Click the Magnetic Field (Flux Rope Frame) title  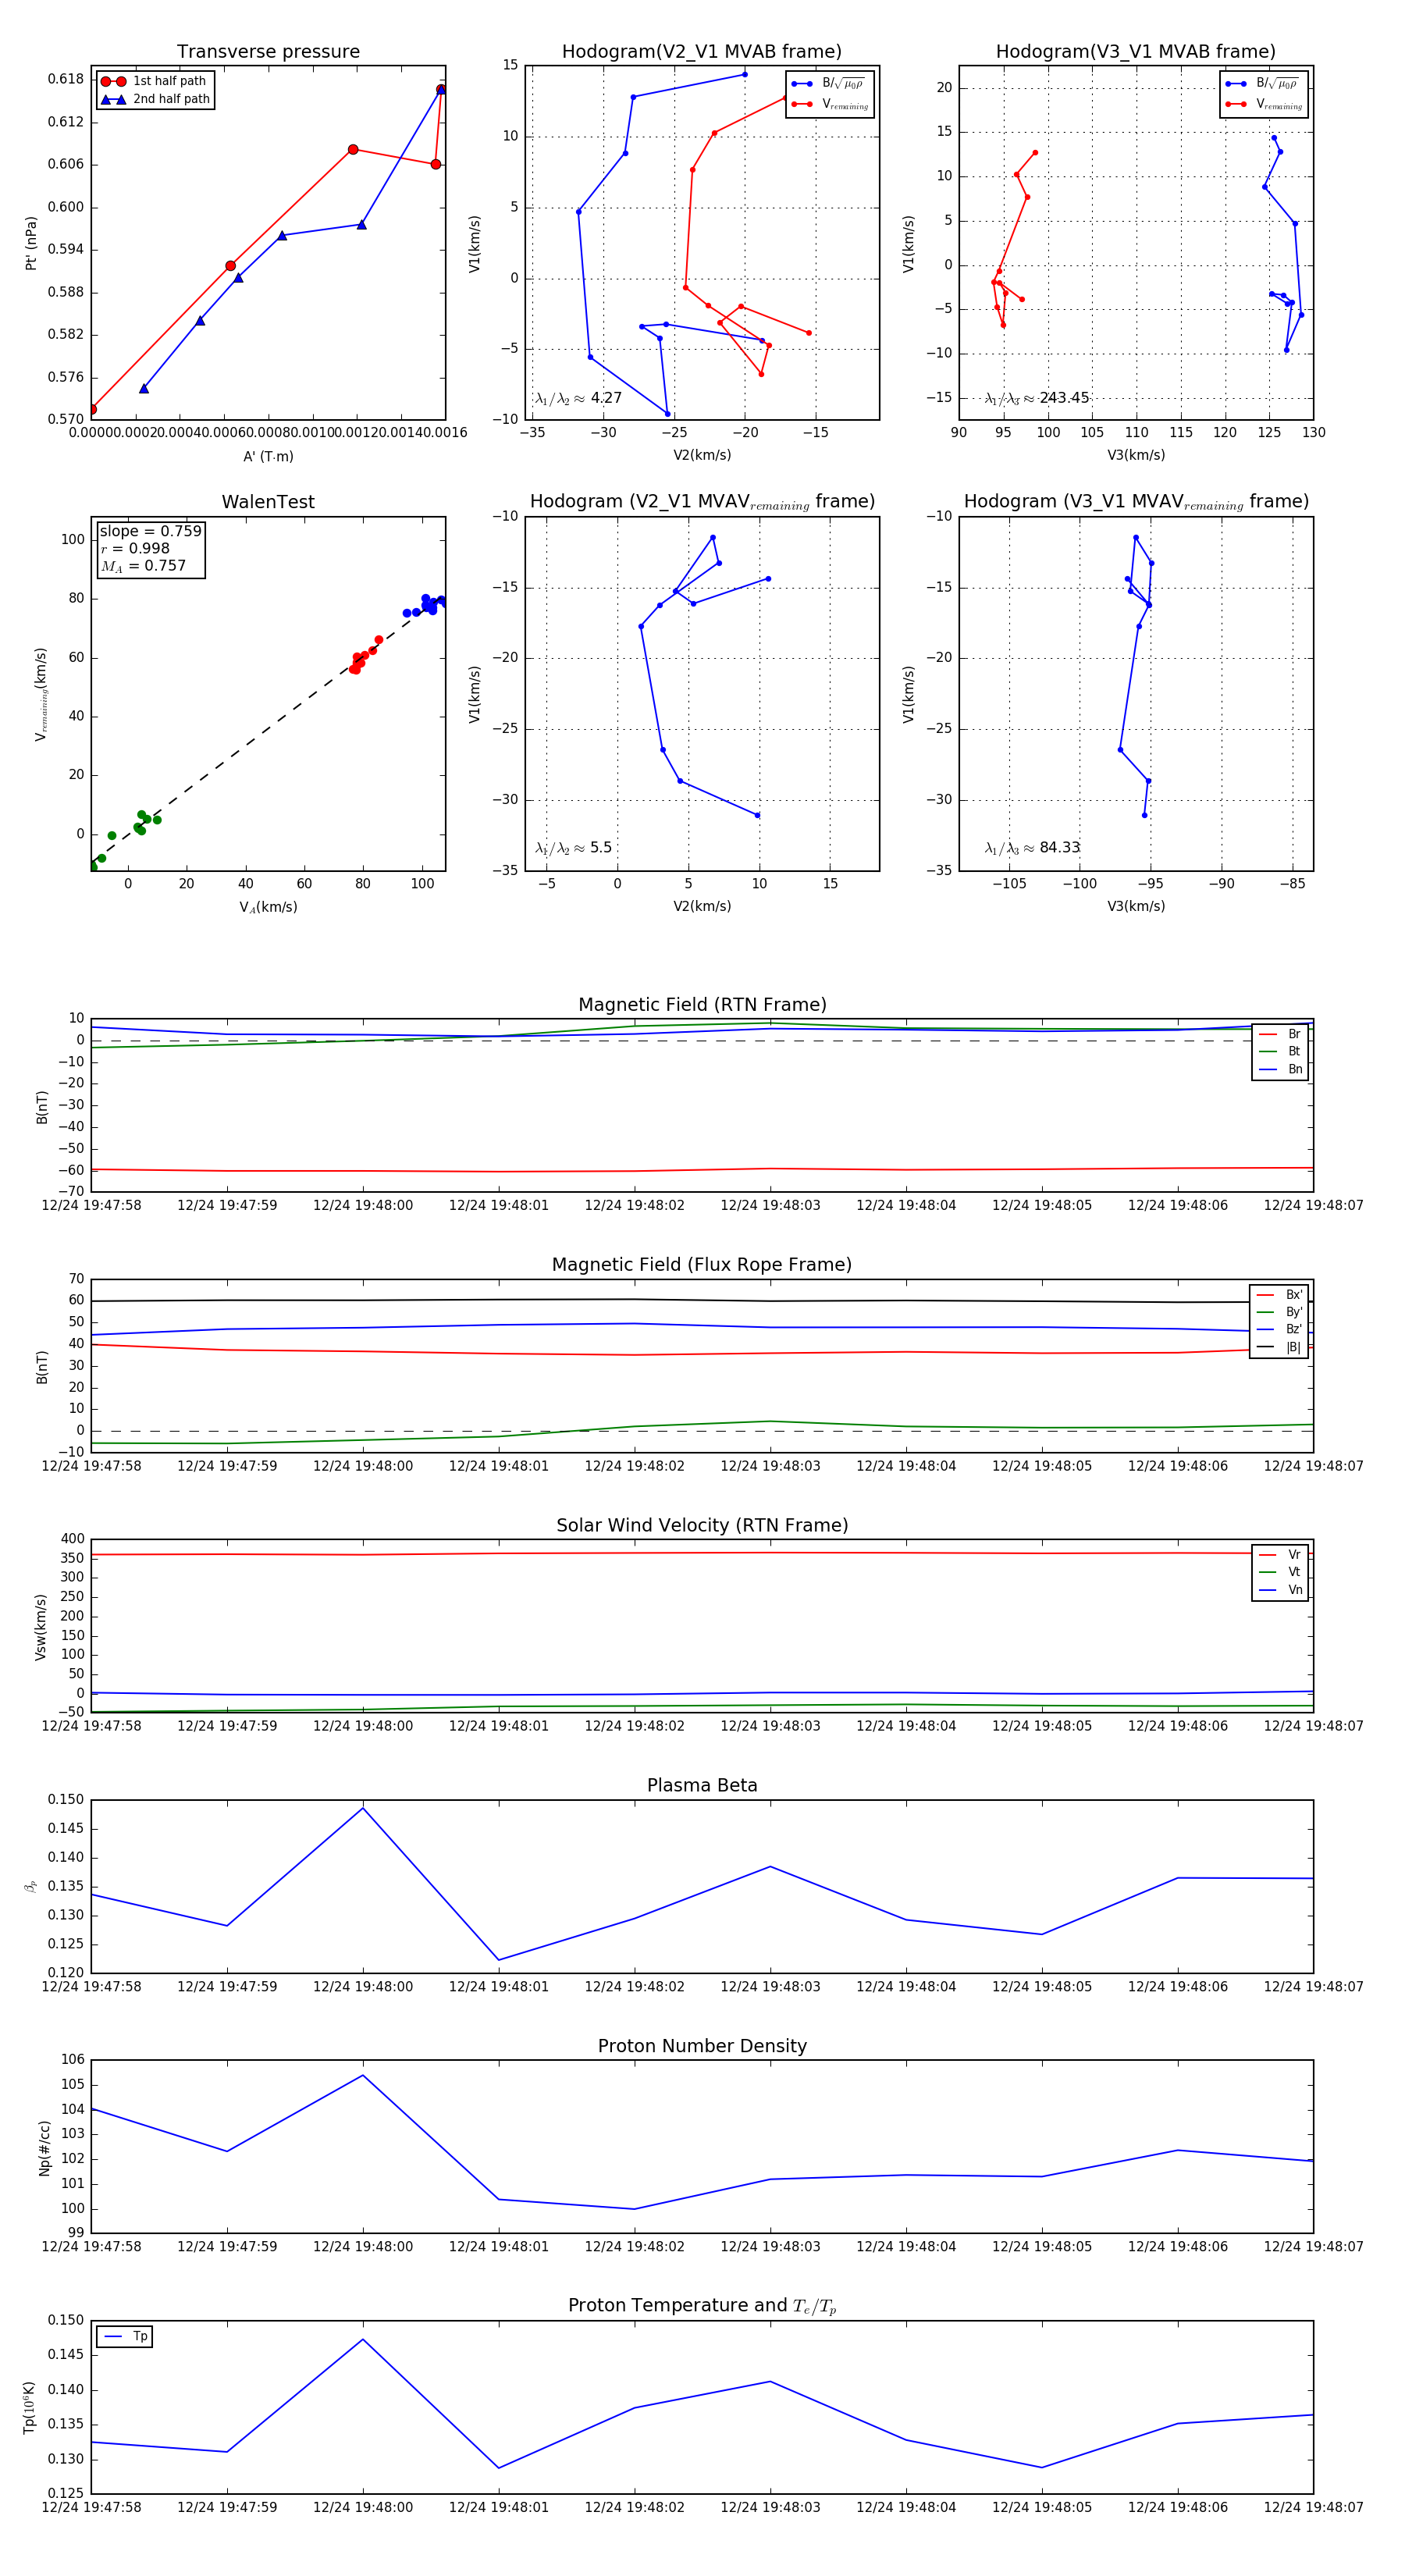[702, 1265]
